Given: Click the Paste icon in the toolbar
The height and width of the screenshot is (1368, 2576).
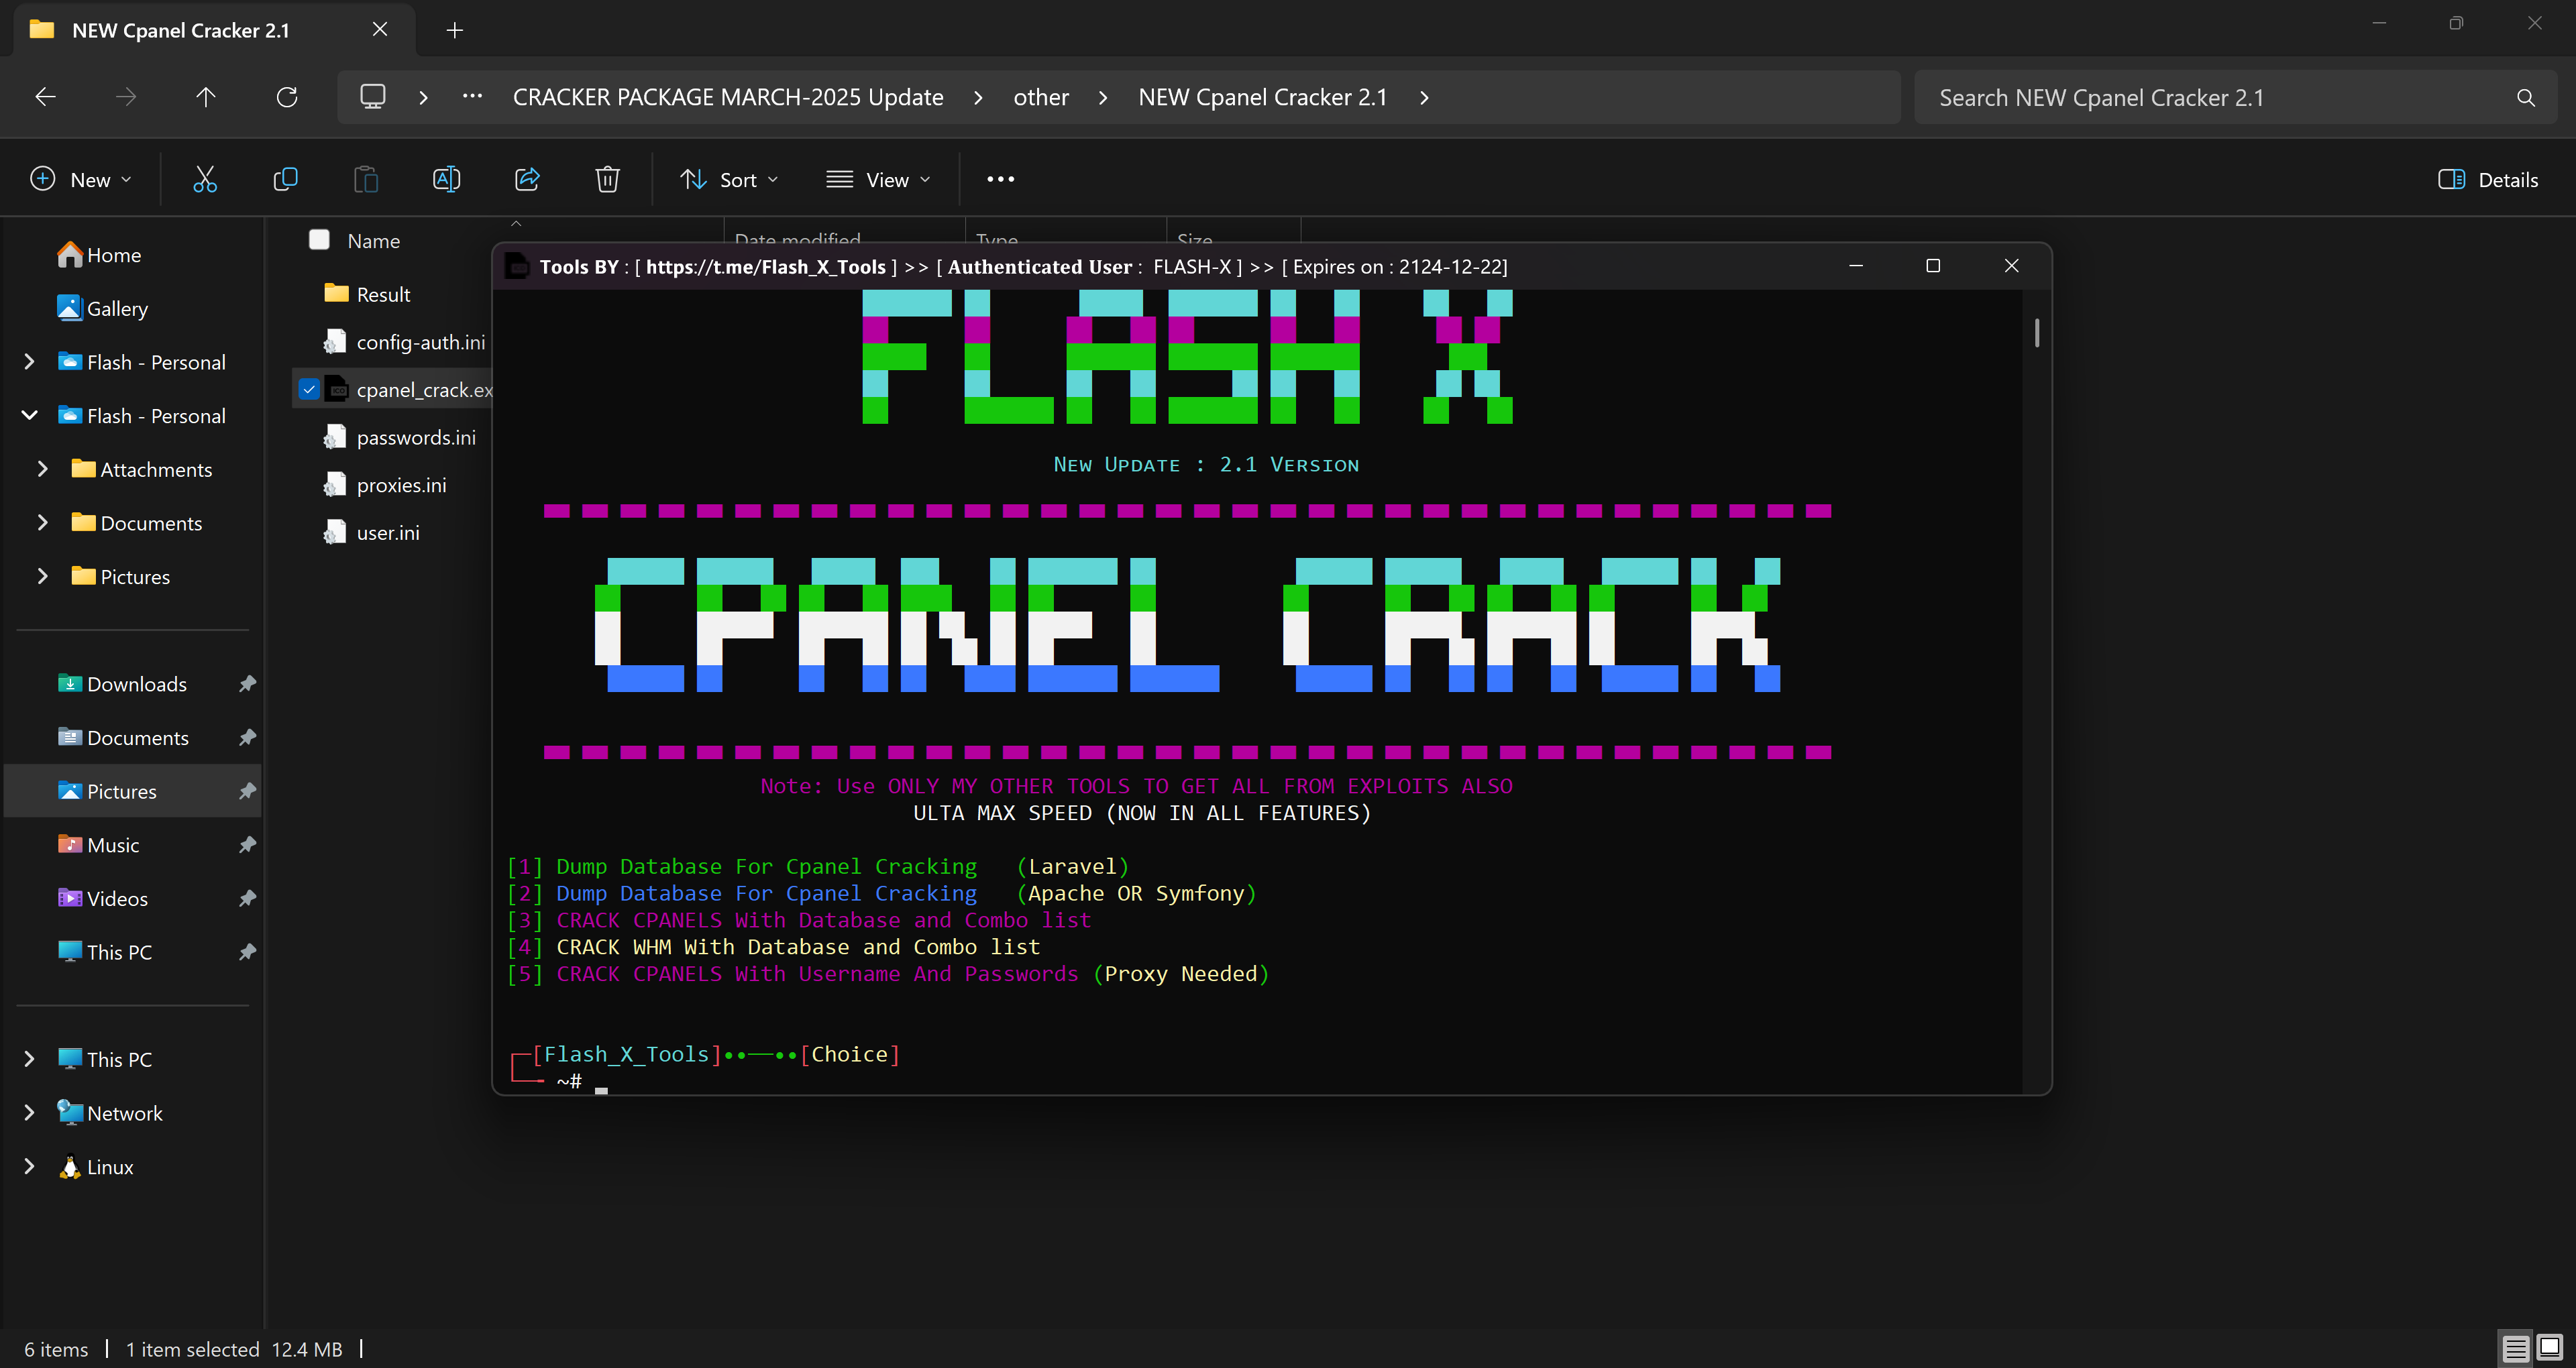Looking at the screenshot, I should pyautogui.click(x=365, y=179).
